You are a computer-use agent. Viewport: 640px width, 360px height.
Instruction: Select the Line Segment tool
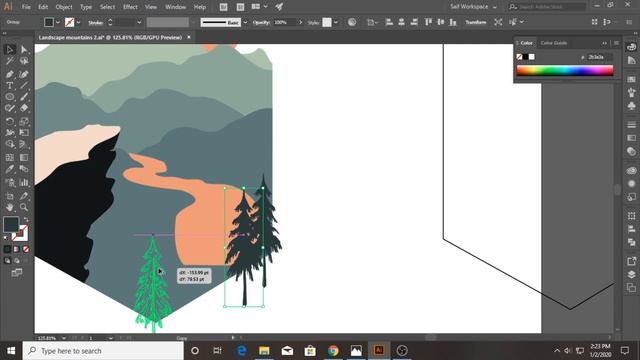(24, 85)
